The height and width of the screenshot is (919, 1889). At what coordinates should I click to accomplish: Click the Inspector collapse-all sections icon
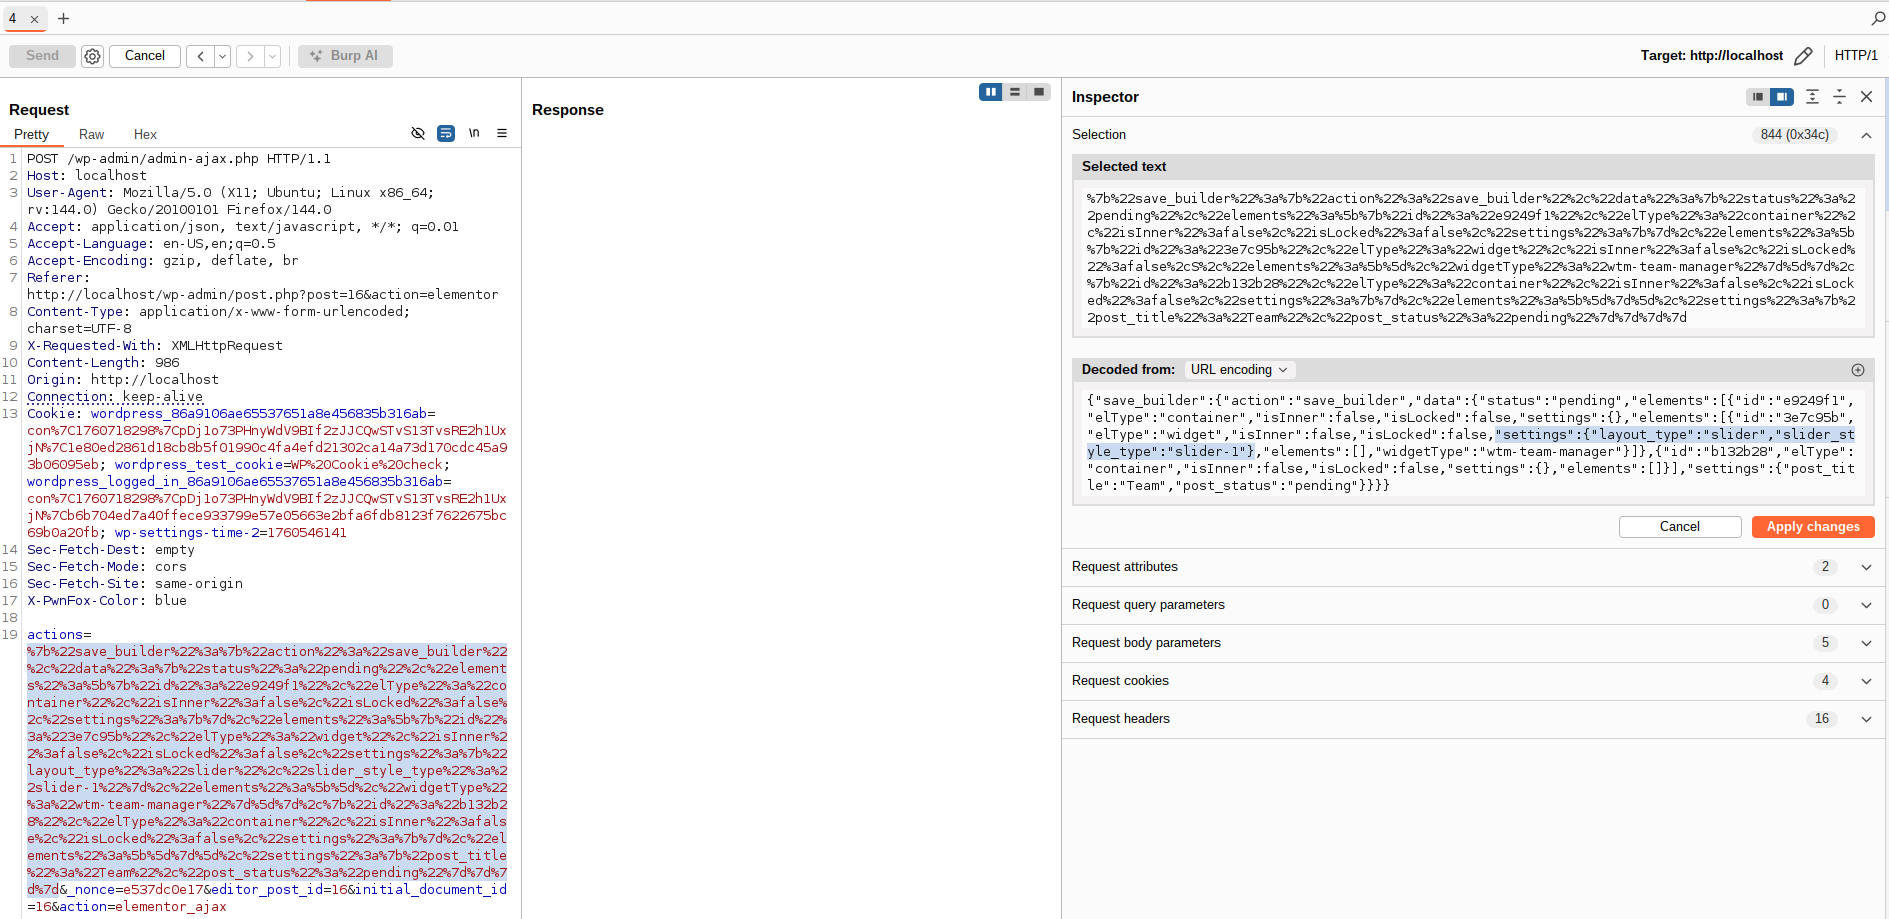coord(1839,97)
